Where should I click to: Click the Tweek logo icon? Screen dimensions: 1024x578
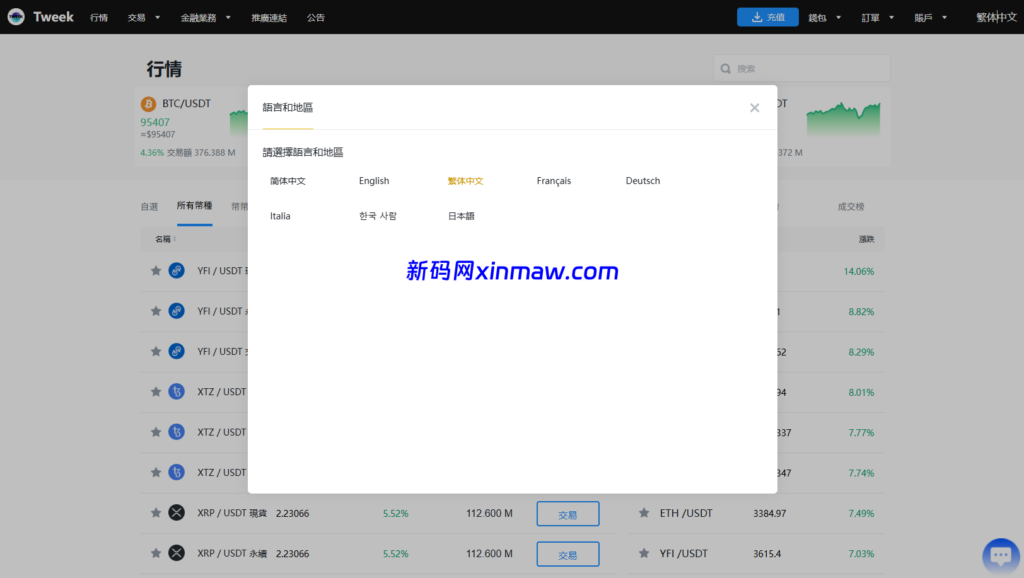click(x=15, y=16)
